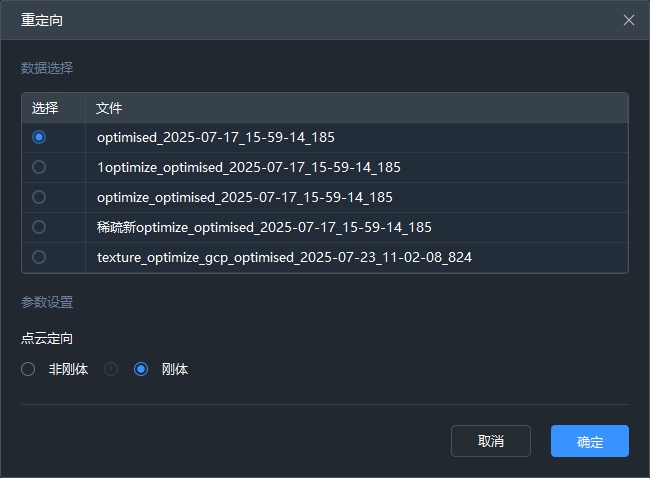Click file name 1optimize_optimised_2025-07-17_15-59-14_185
The width and height of the screenshot is (650, 478).
(249, 167)
